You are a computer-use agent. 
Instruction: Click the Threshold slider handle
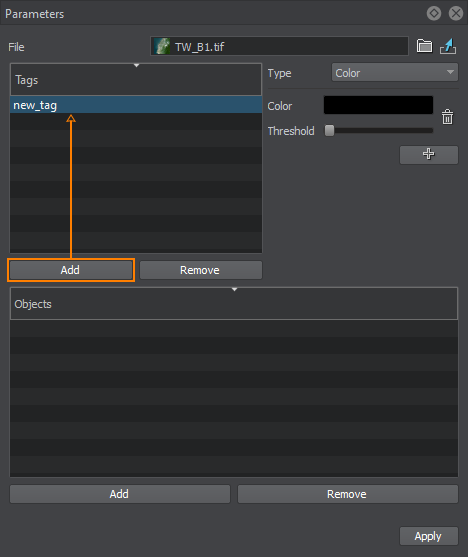pyautogui.click(x=329, y=130)
